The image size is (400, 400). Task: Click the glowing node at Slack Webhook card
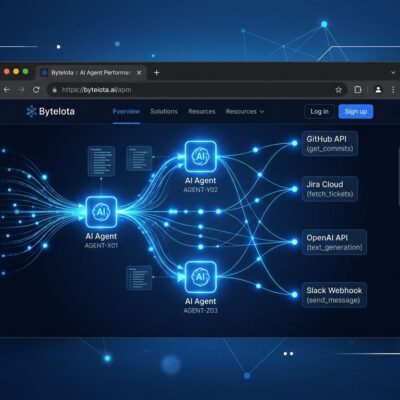pos(294,295)
